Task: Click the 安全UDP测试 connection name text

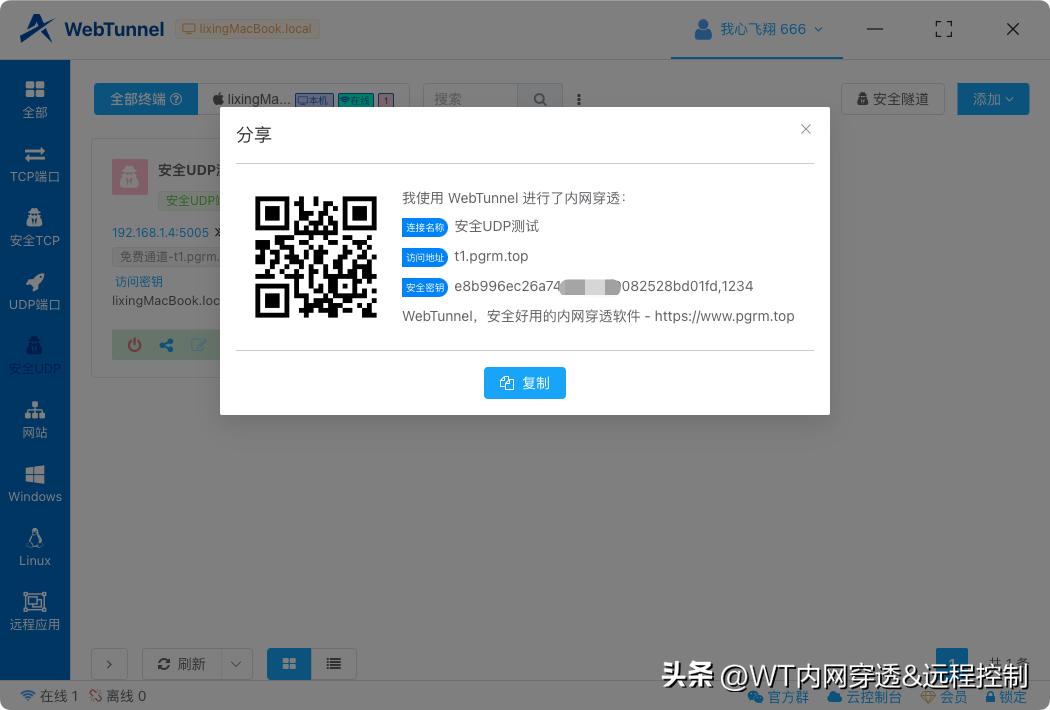Action: [x=496, y=226]
